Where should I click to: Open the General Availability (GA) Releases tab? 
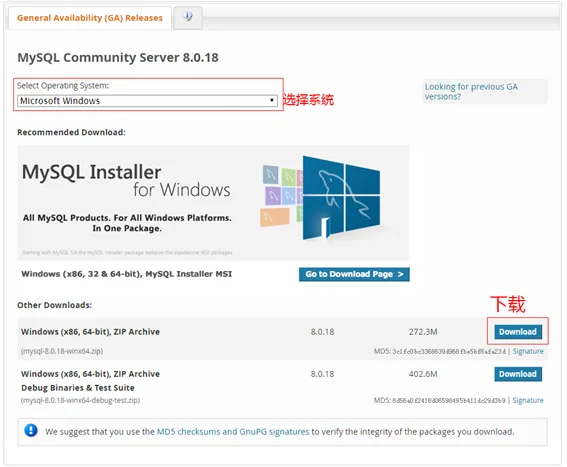tap(90, 18)
